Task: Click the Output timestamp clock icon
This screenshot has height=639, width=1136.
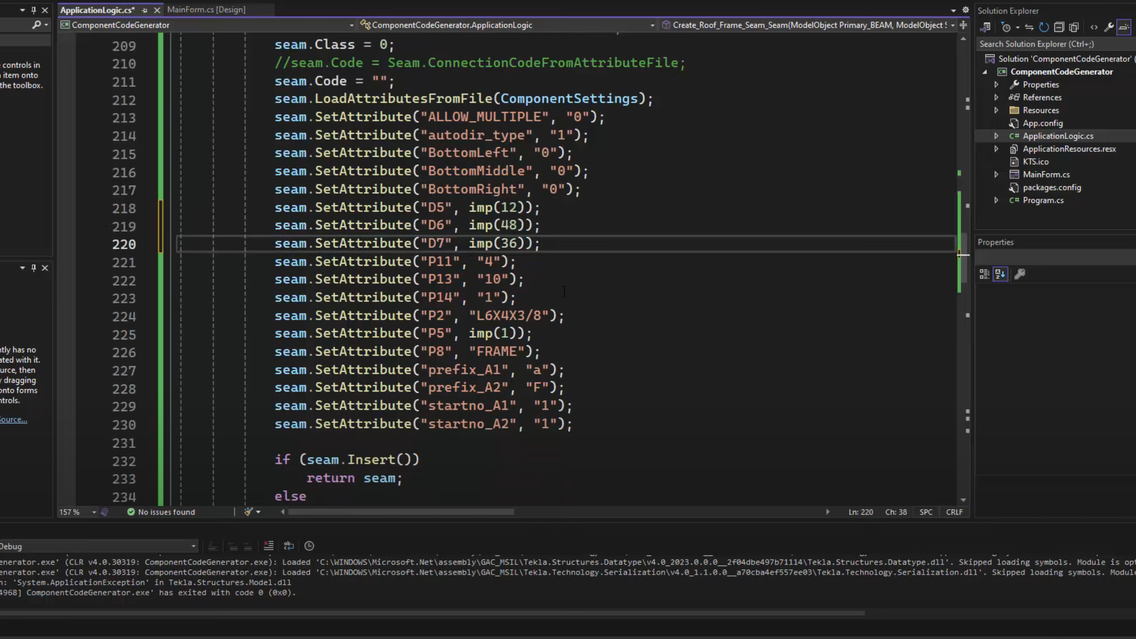Action: pos(309,546)
